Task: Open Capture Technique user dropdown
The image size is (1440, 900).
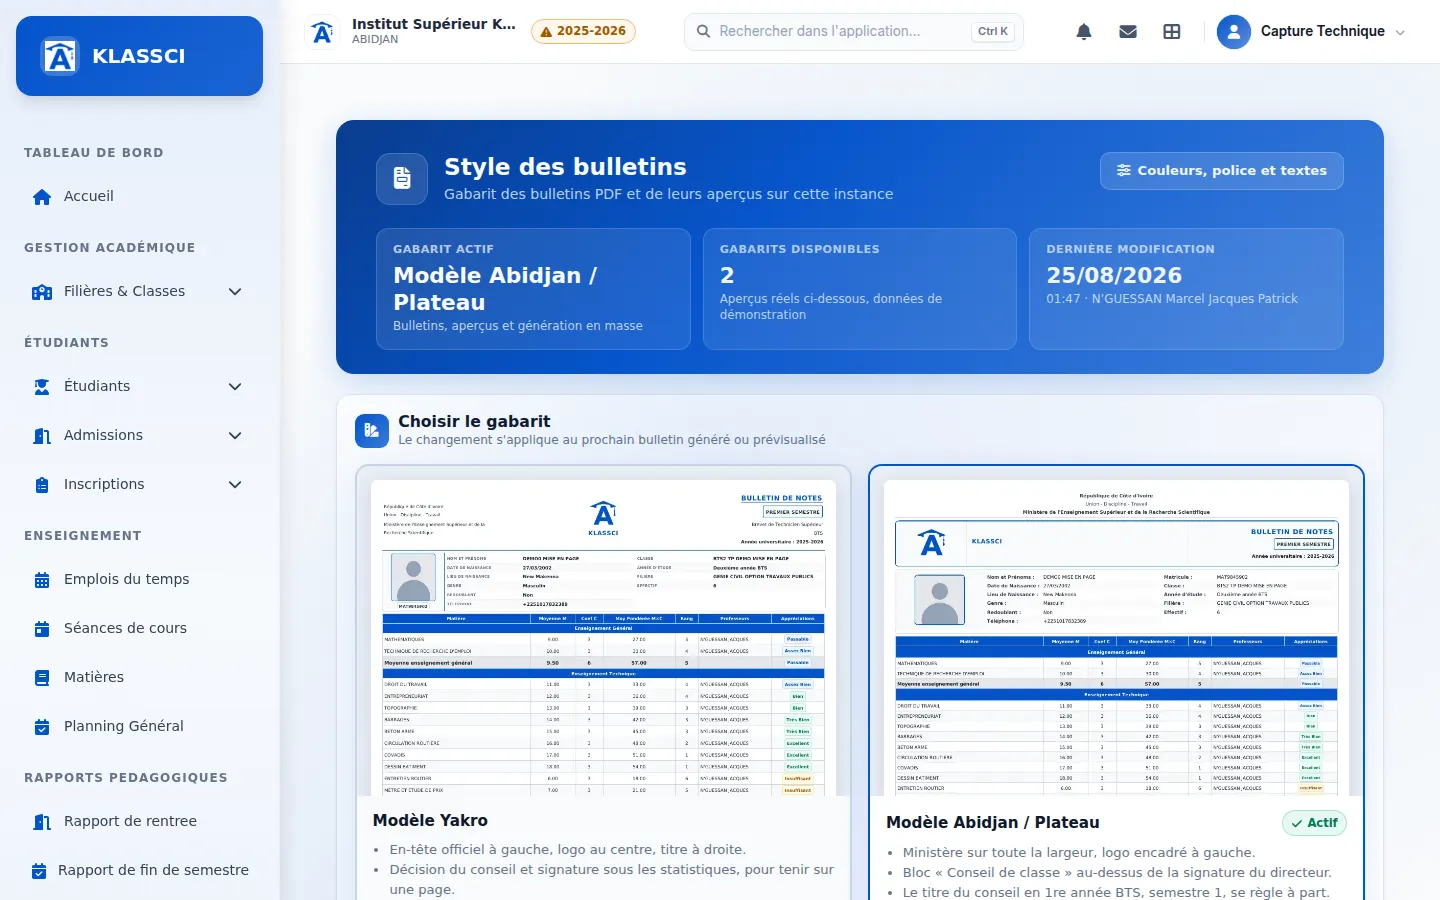Action: (1312, 32)
